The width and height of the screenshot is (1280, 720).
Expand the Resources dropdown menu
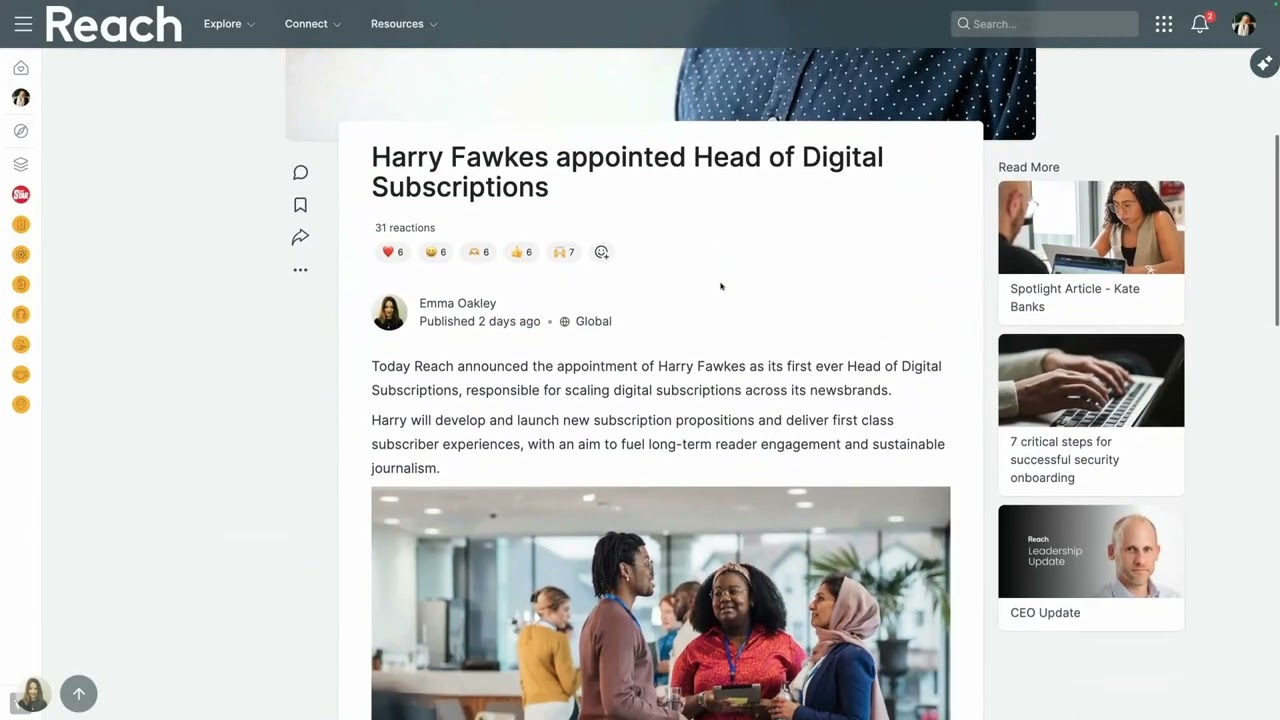(404, 24)
